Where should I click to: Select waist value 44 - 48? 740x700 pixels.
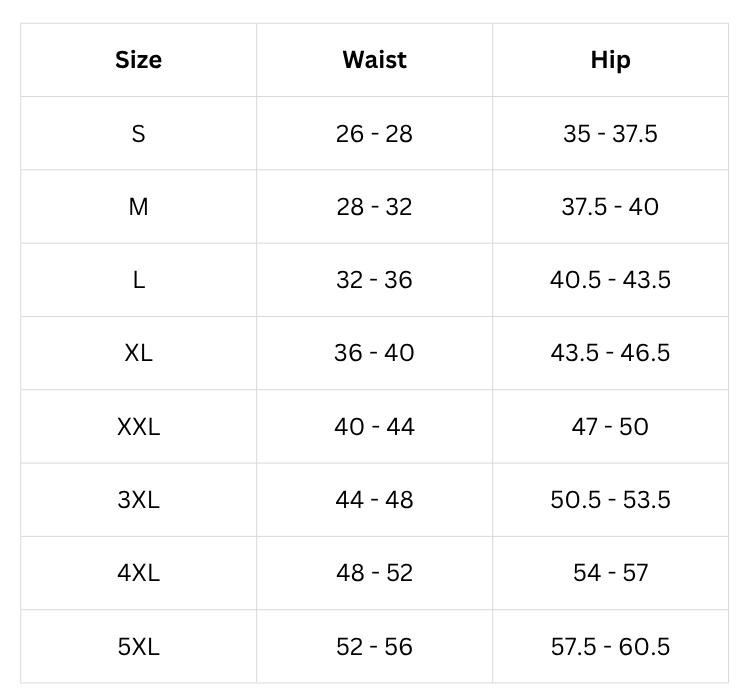point(374,500)
